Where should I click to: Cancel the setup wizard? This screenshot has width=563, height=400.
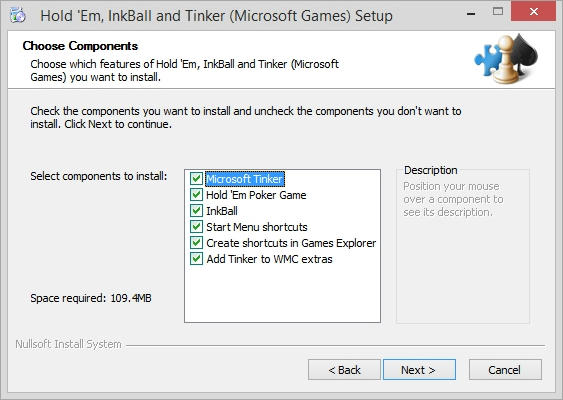tap(505, 369)
